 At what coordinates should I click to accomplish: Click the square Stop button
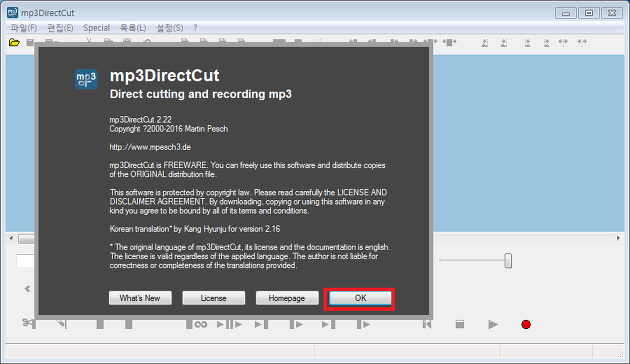[460, 324]
